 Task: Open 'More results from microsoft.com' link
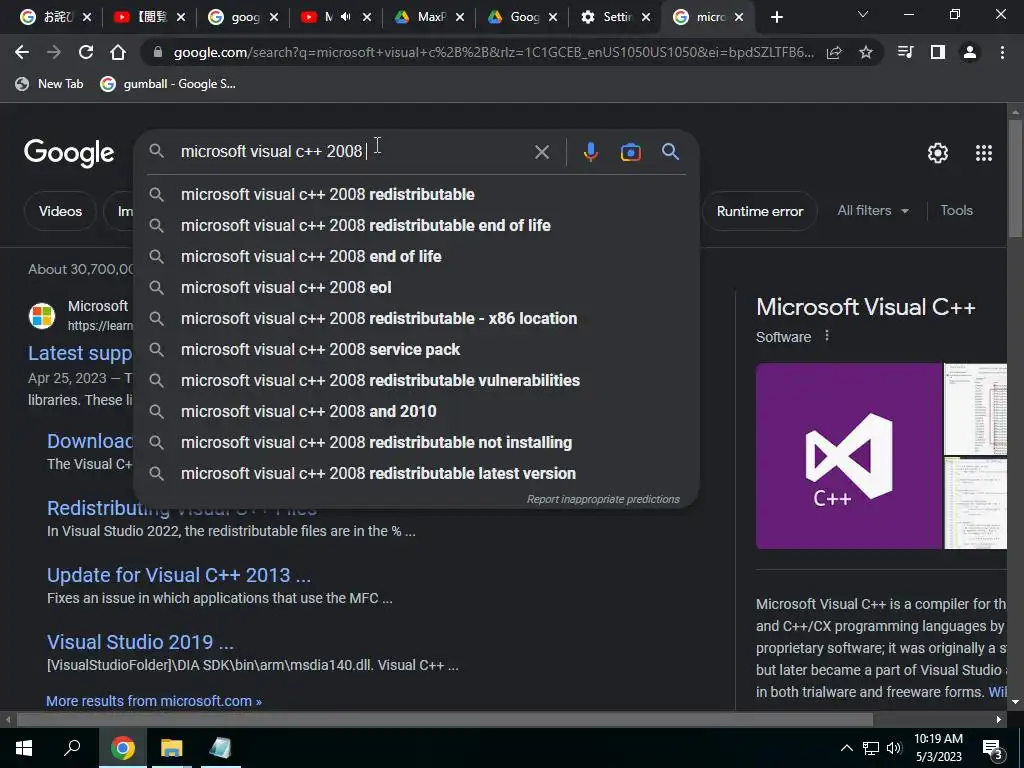[x=153, y=701]
